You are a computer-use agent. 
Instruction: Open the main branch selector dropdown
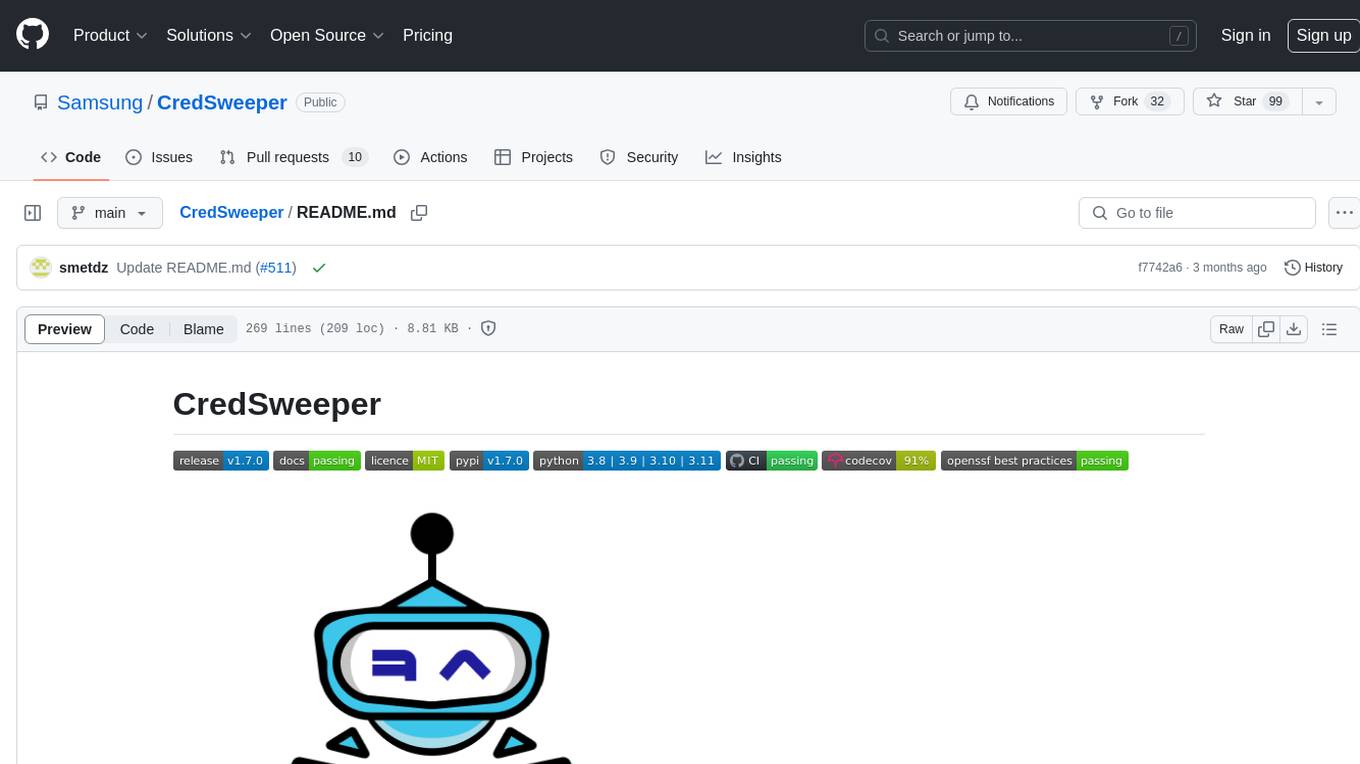pyautogui.click(x=110, y=213)
